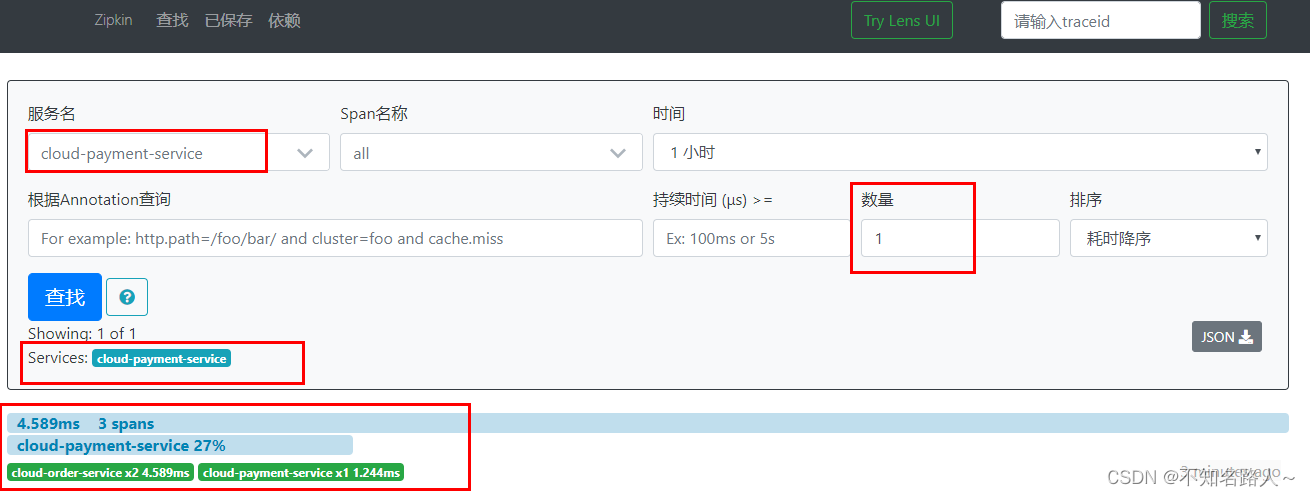
Task: Focus the traceid input field
Action: click(1101, 20)
